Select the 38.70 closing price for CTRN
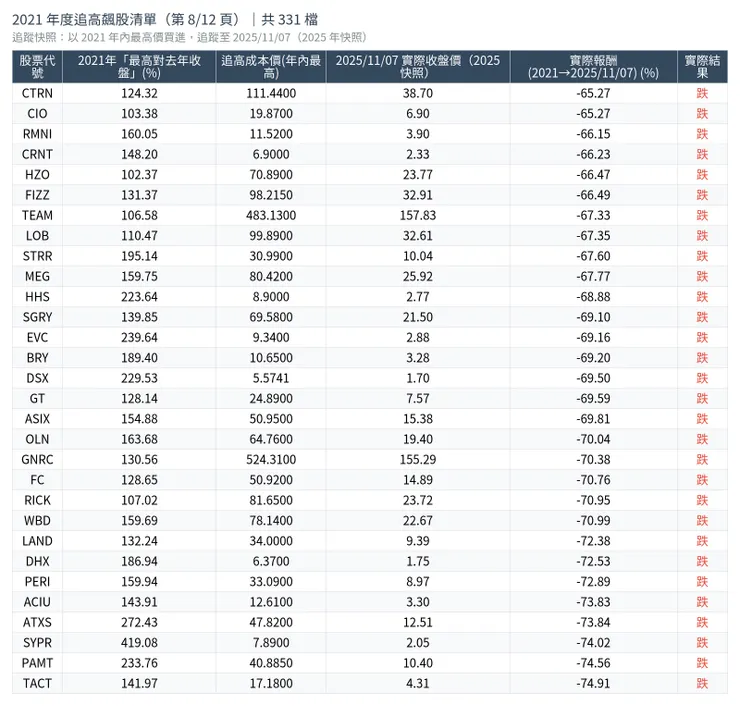 coord(418,93)
